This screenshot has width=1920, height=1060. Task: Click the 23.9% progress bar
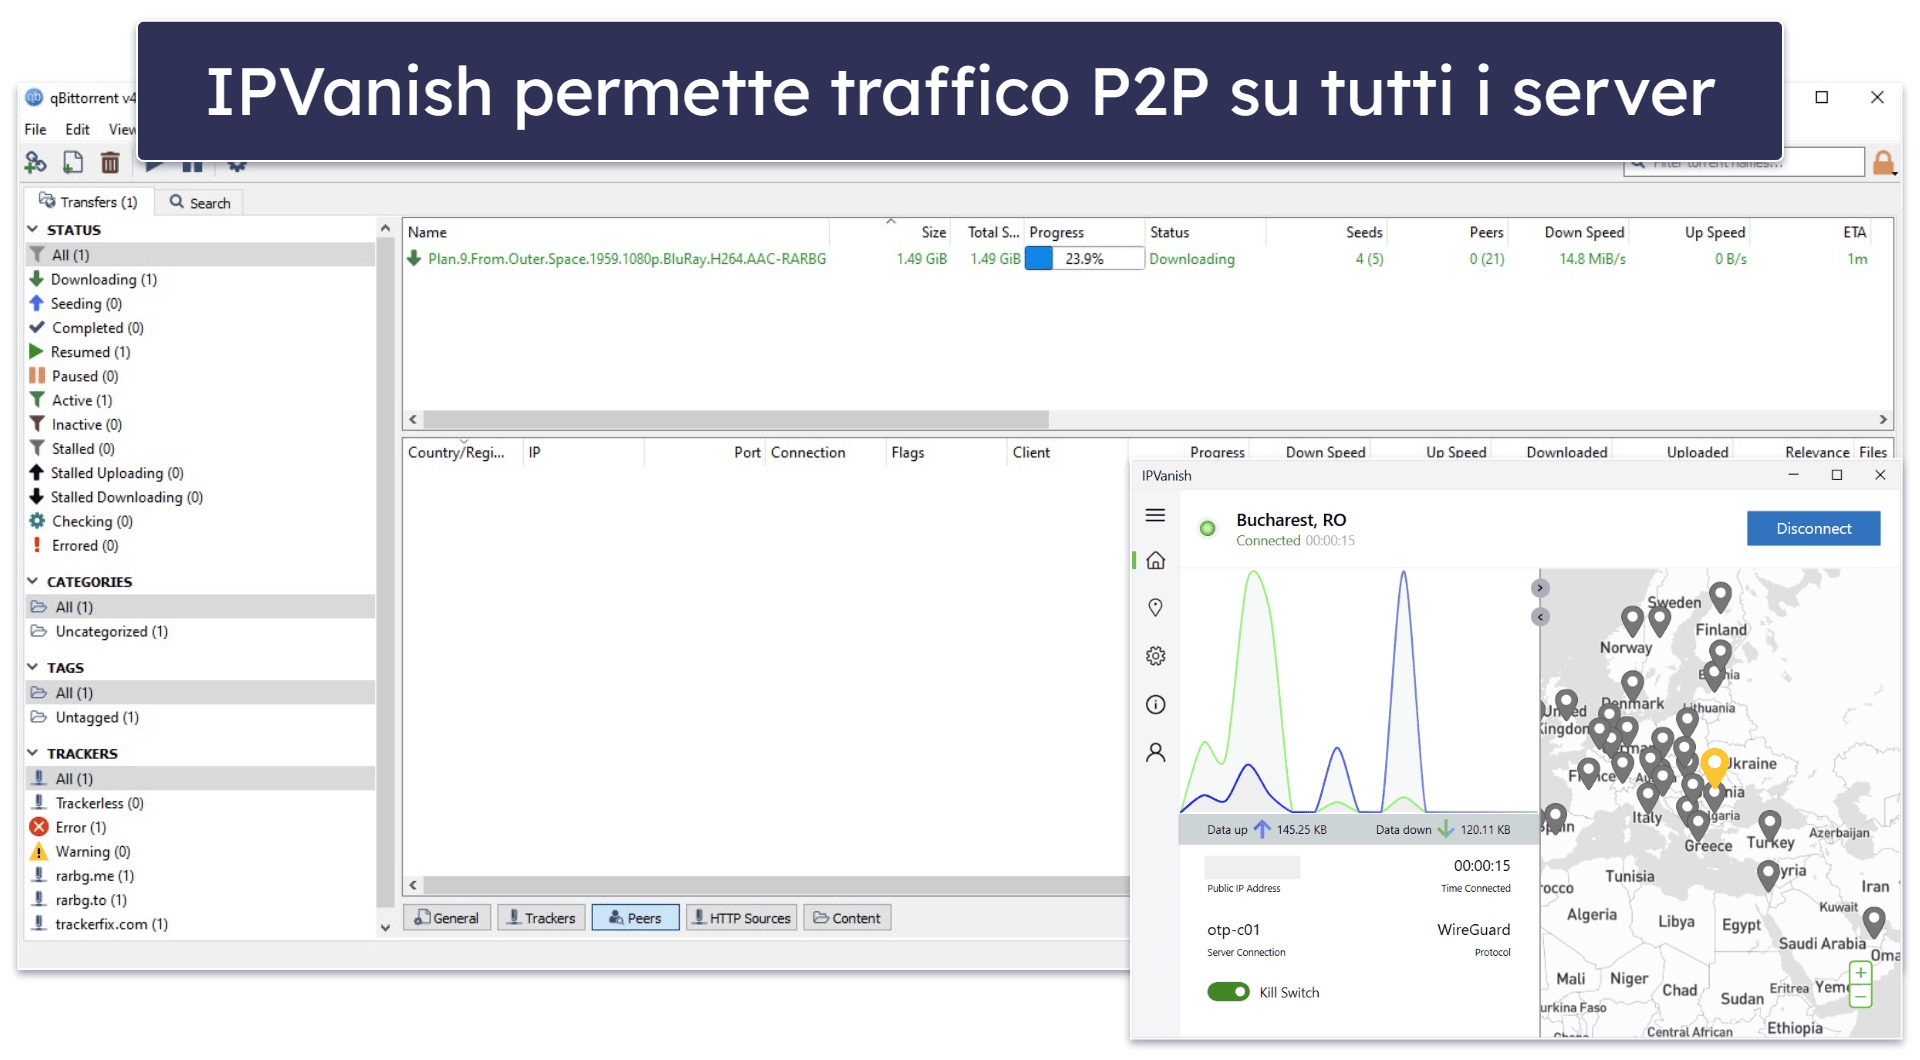1084,259
